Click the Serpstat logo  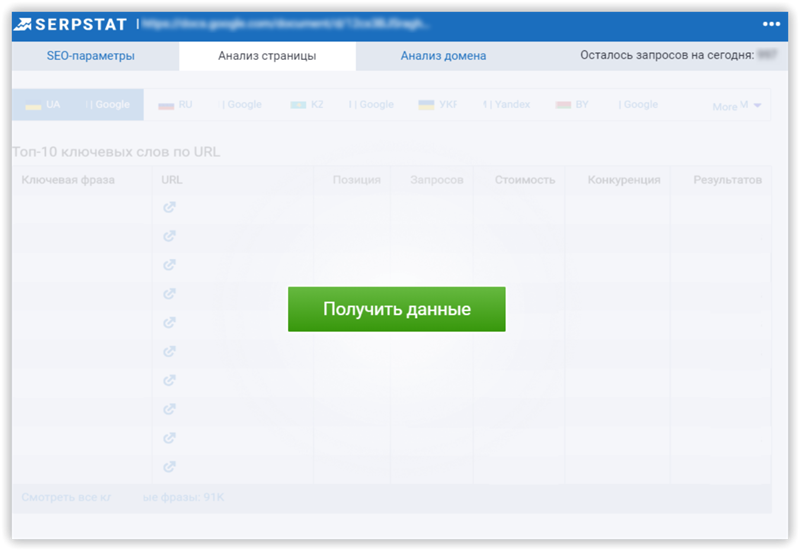pos(70,24)
